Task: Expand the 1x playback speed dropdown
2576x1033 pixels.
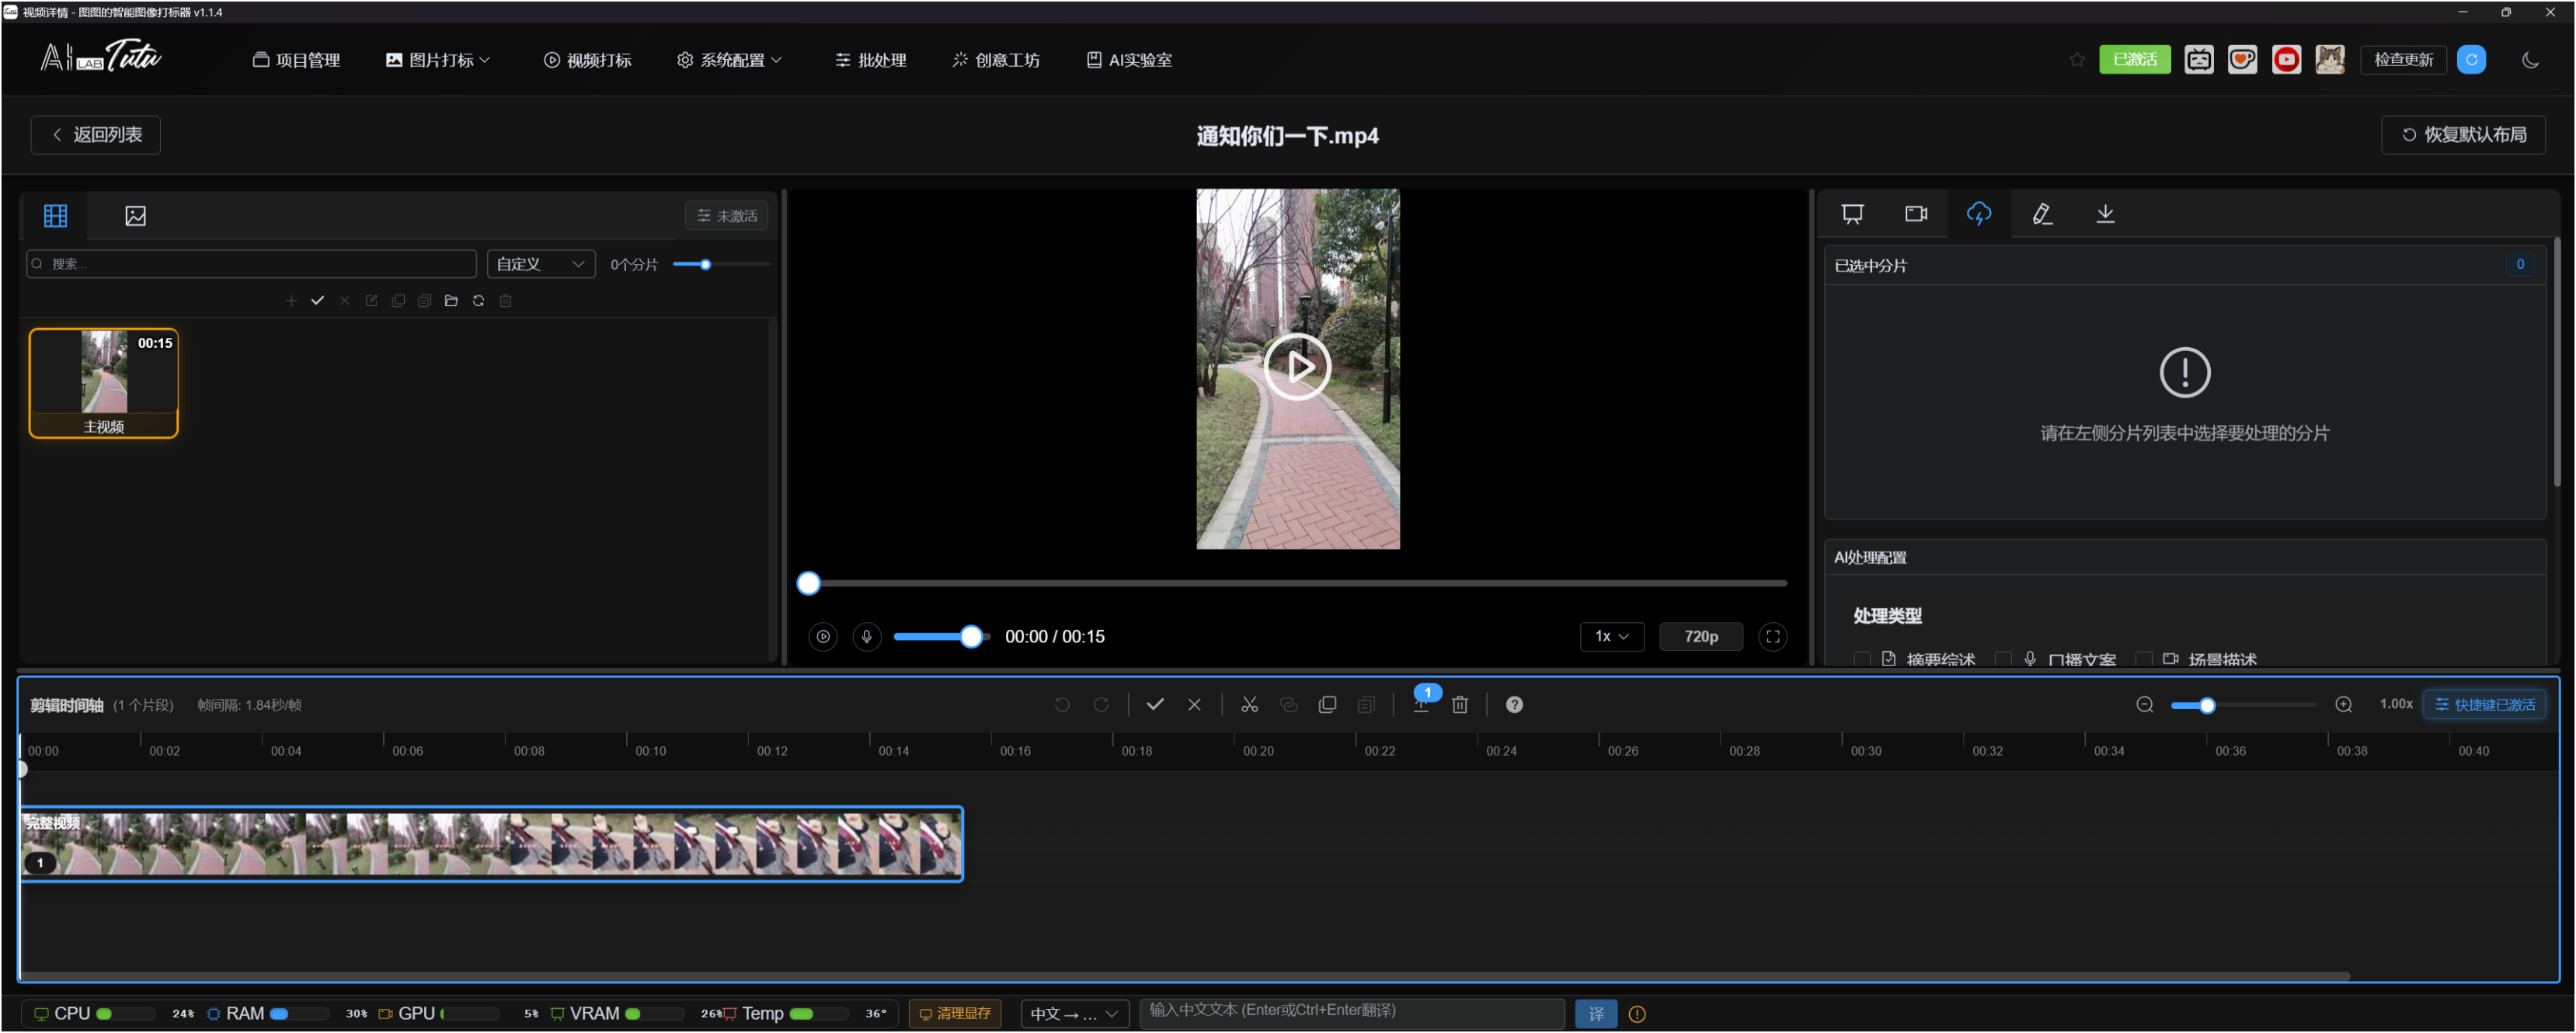Action: pyautogui.click(x=1611, y=637)
